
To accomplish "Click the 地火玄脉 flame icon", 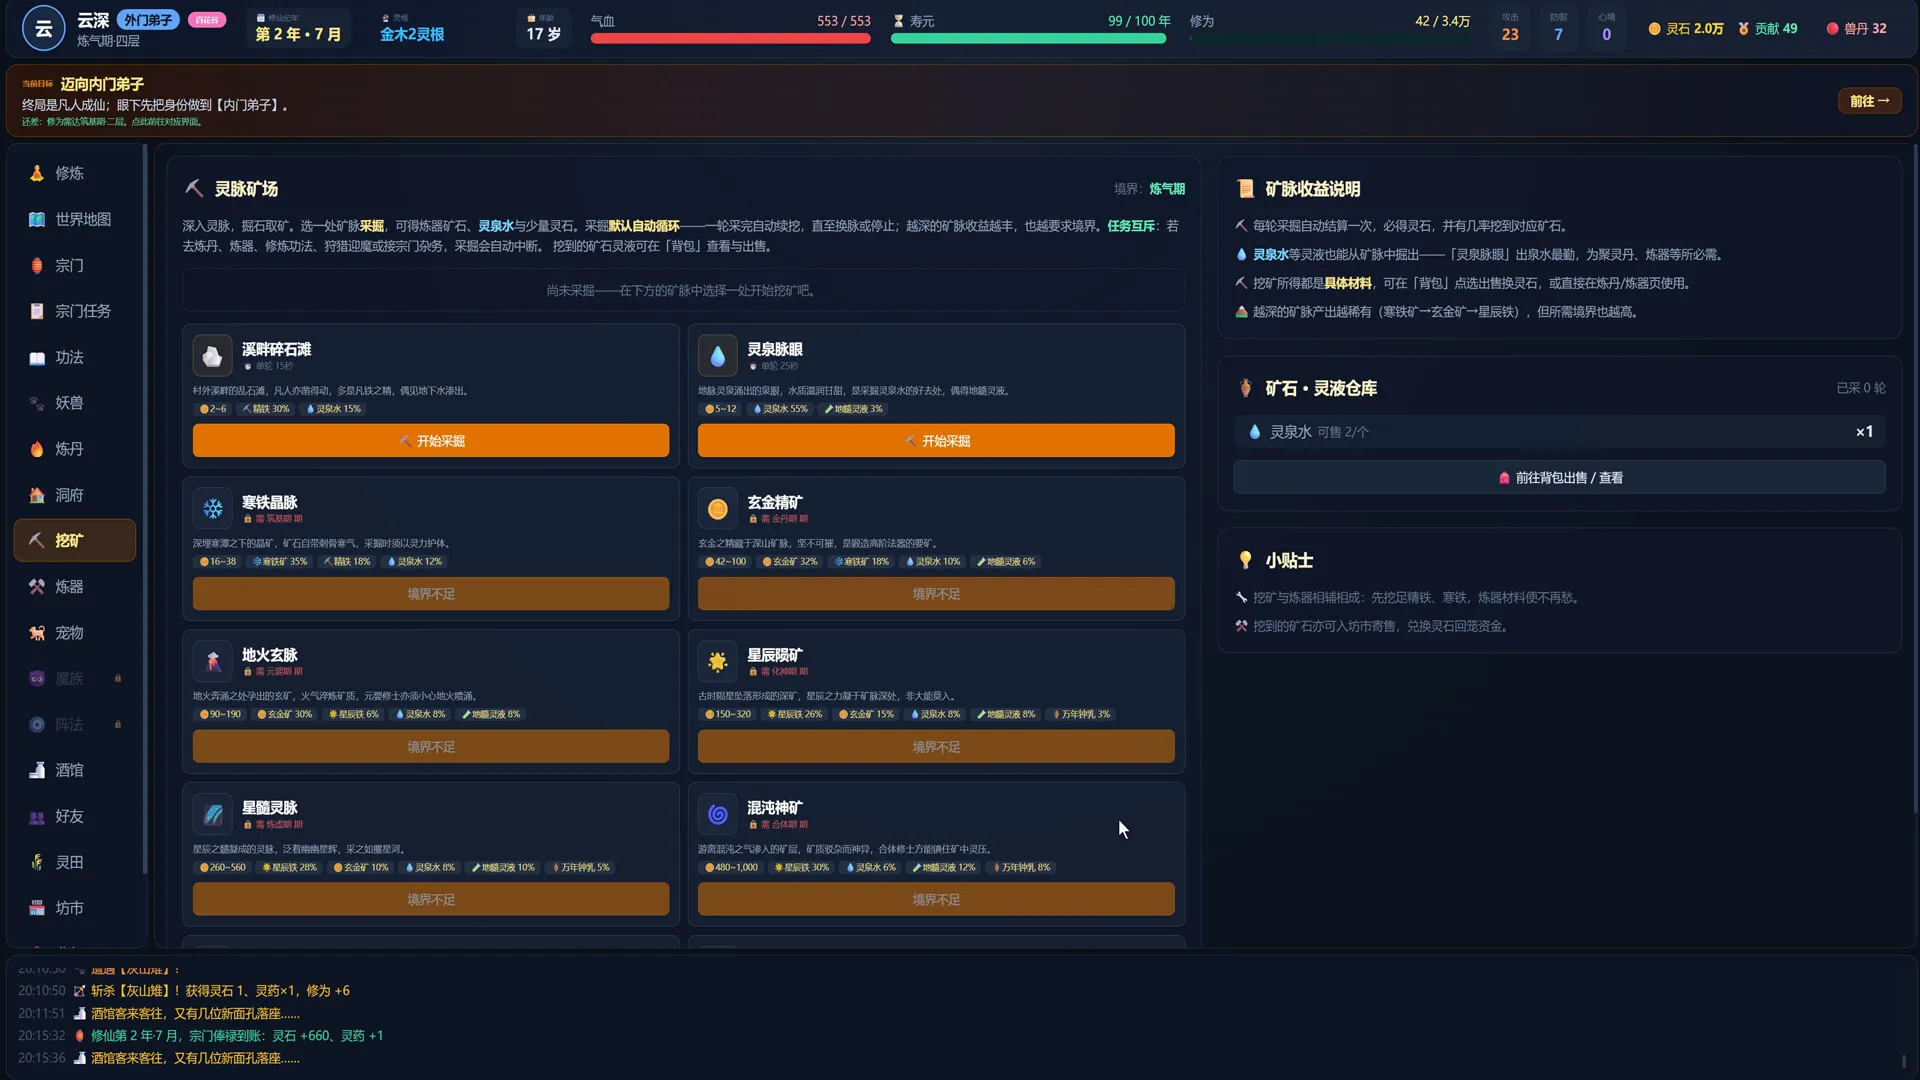I will tap(212, 661).
